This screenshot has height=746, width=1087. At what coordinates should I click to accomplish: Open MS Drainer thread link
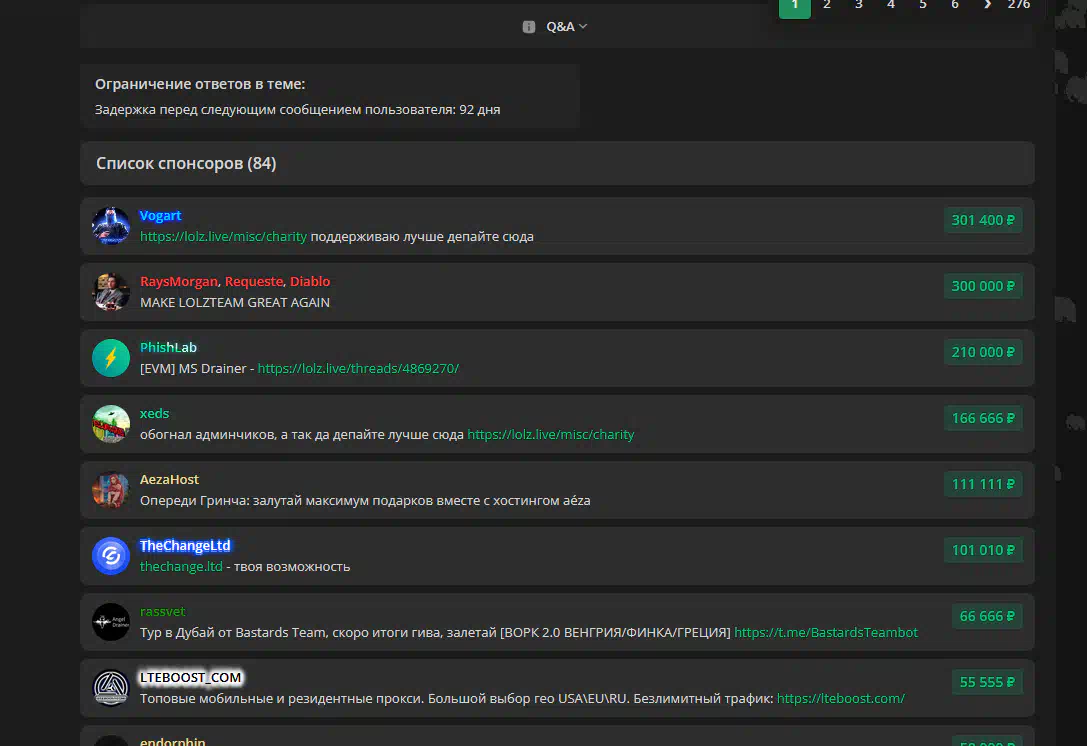coord(358,369)
